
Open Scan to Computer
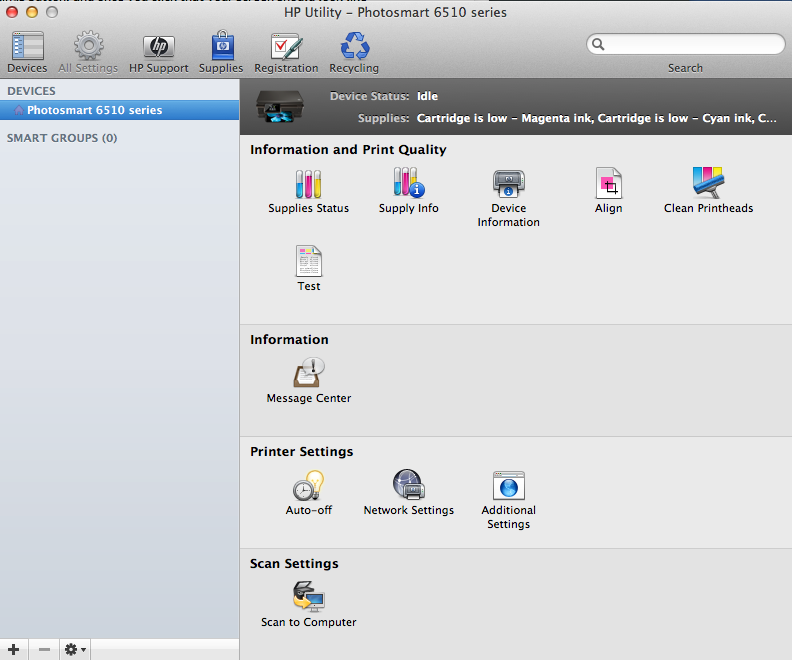click(308, 598)
